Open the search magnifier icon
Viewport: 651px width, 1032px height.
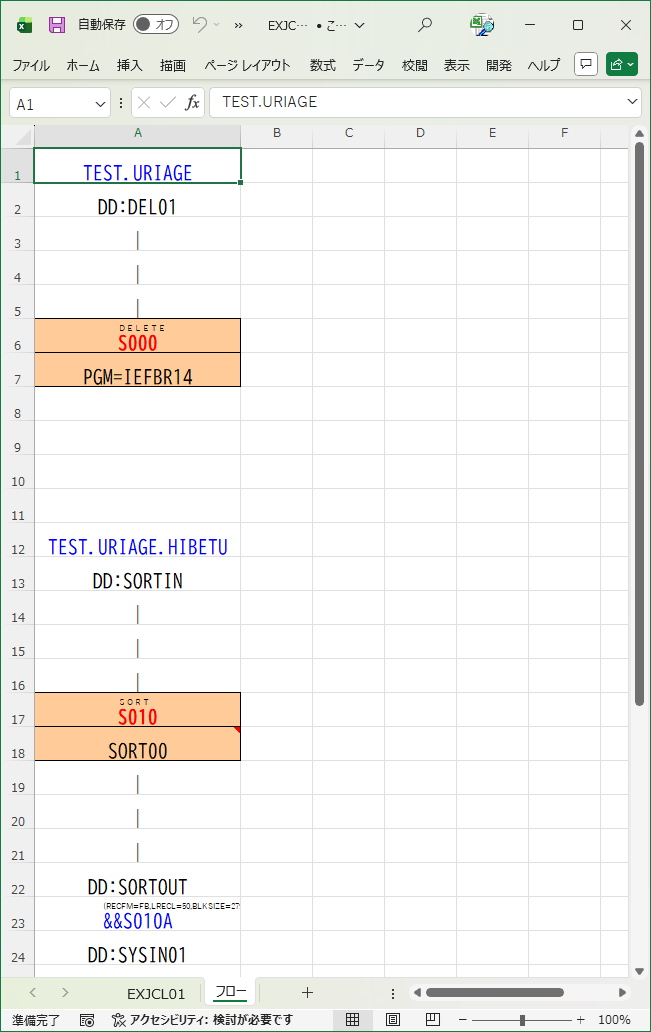[425, 25]
